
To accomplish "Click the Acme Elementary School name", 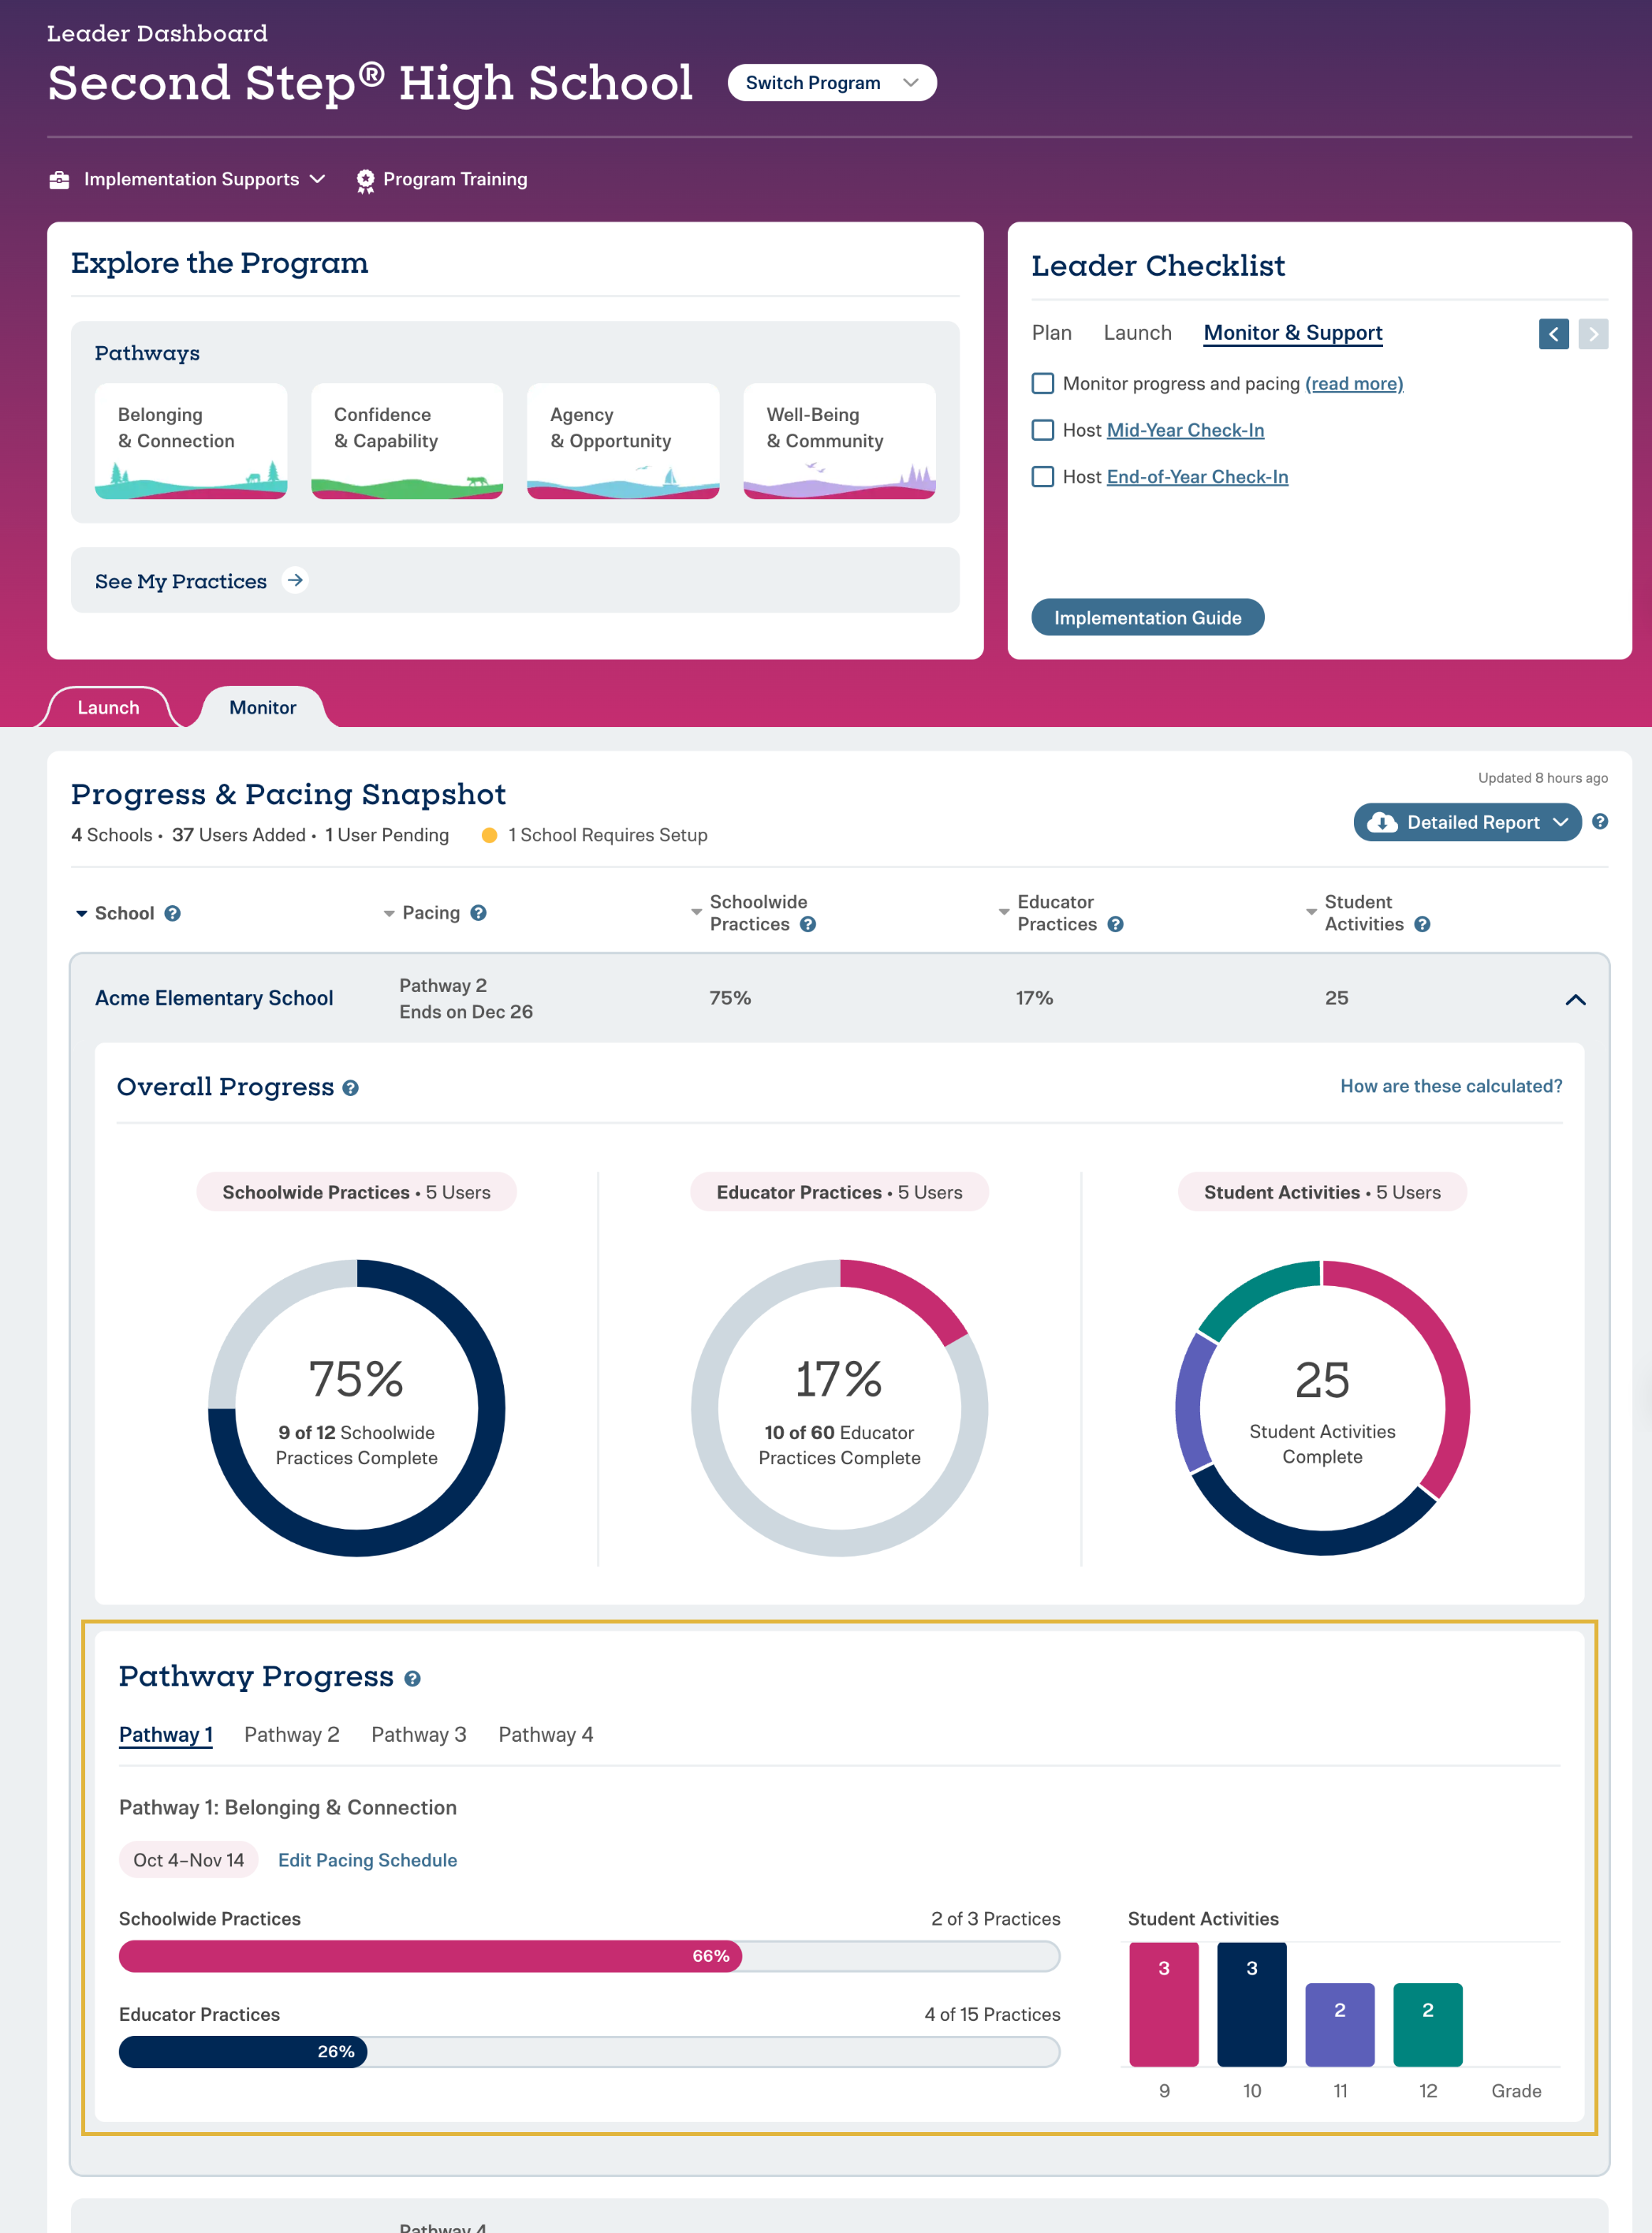I will pos(214,998).
